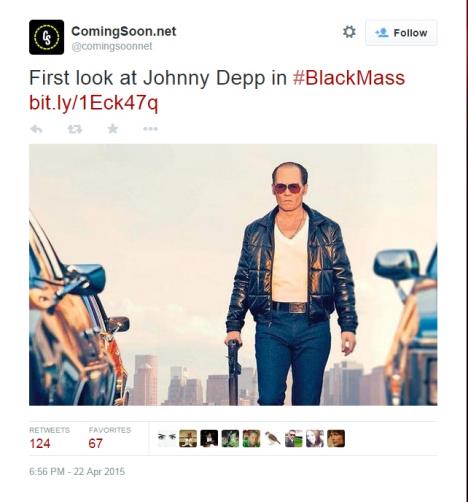The width and height of the screenshot is (468, 502).
Task: Select the man with sunglasses avatar
Action: pos(294,438)
